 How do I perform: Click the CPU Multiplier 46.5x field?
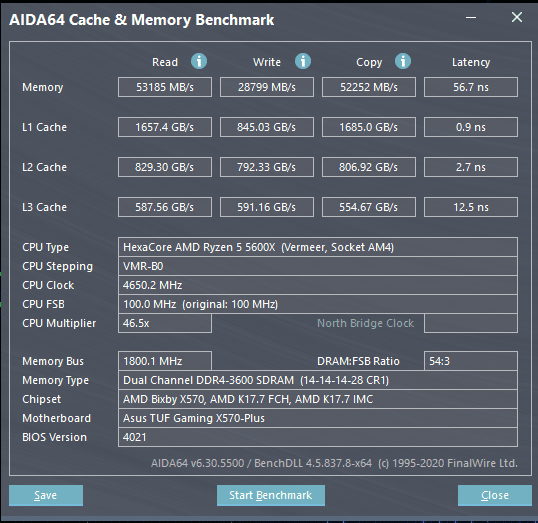[x=165, y=323]
